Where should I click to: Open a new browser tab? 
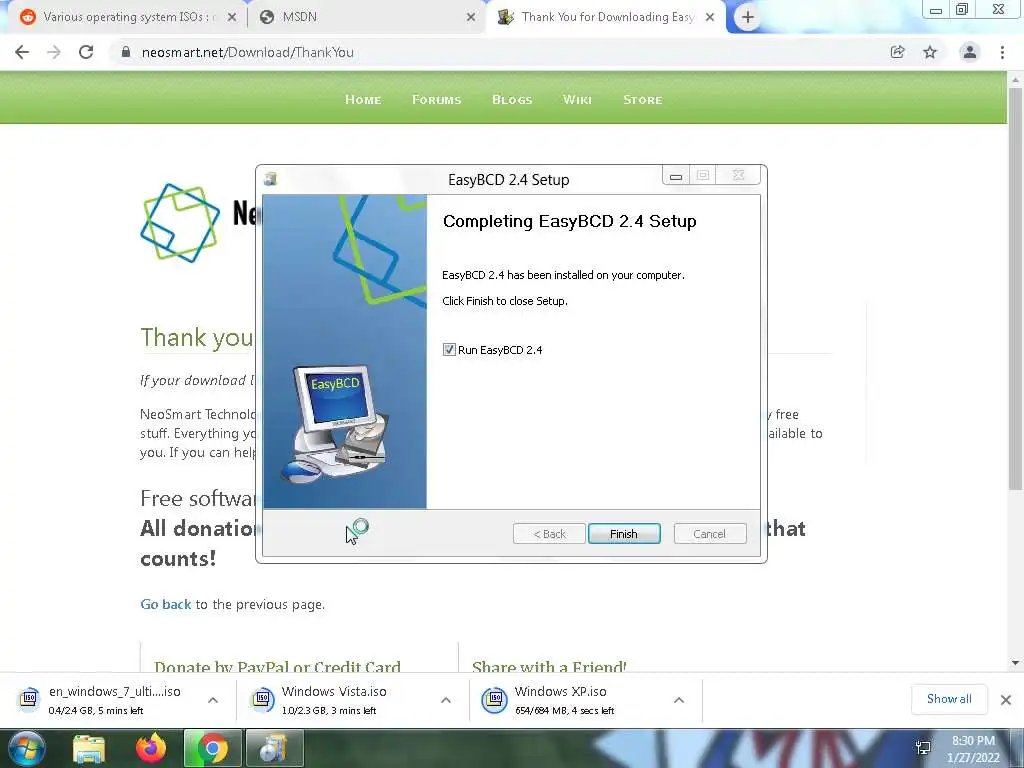(748, 18)
